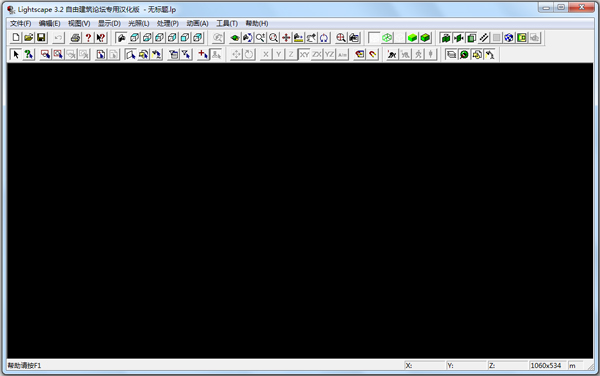Select the arrow pointer selection tool
This screenshot has width=600, height=376.
[16, 54]
